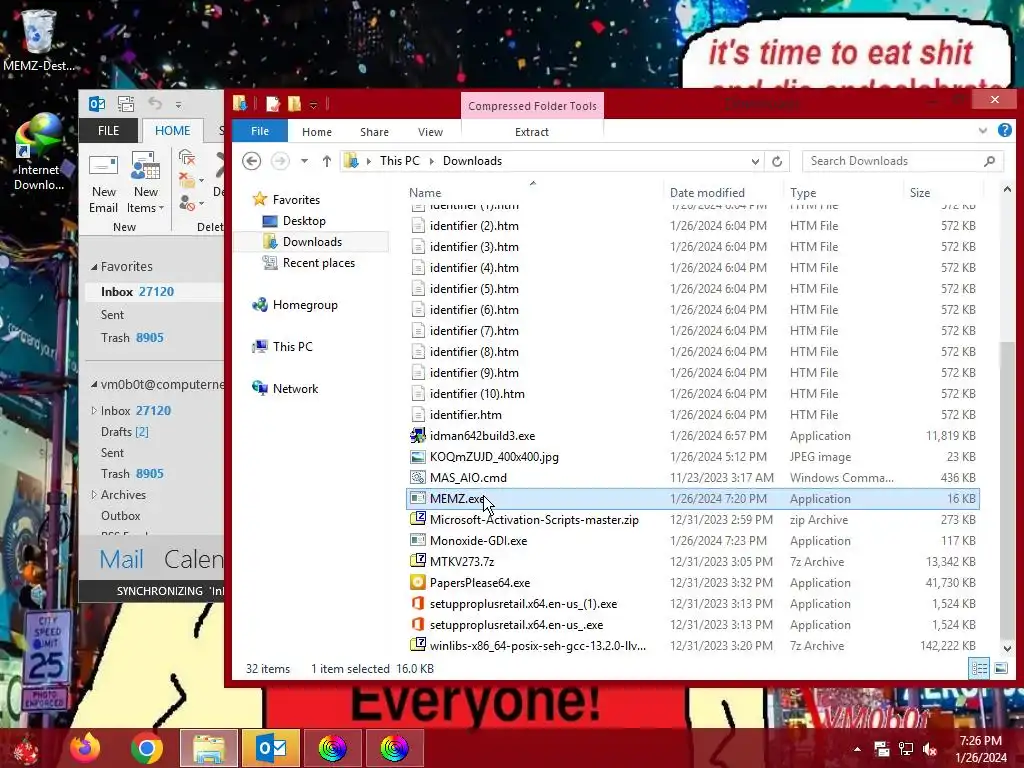Click Outlook Send/Receive quick access icon

pos(126,104)
